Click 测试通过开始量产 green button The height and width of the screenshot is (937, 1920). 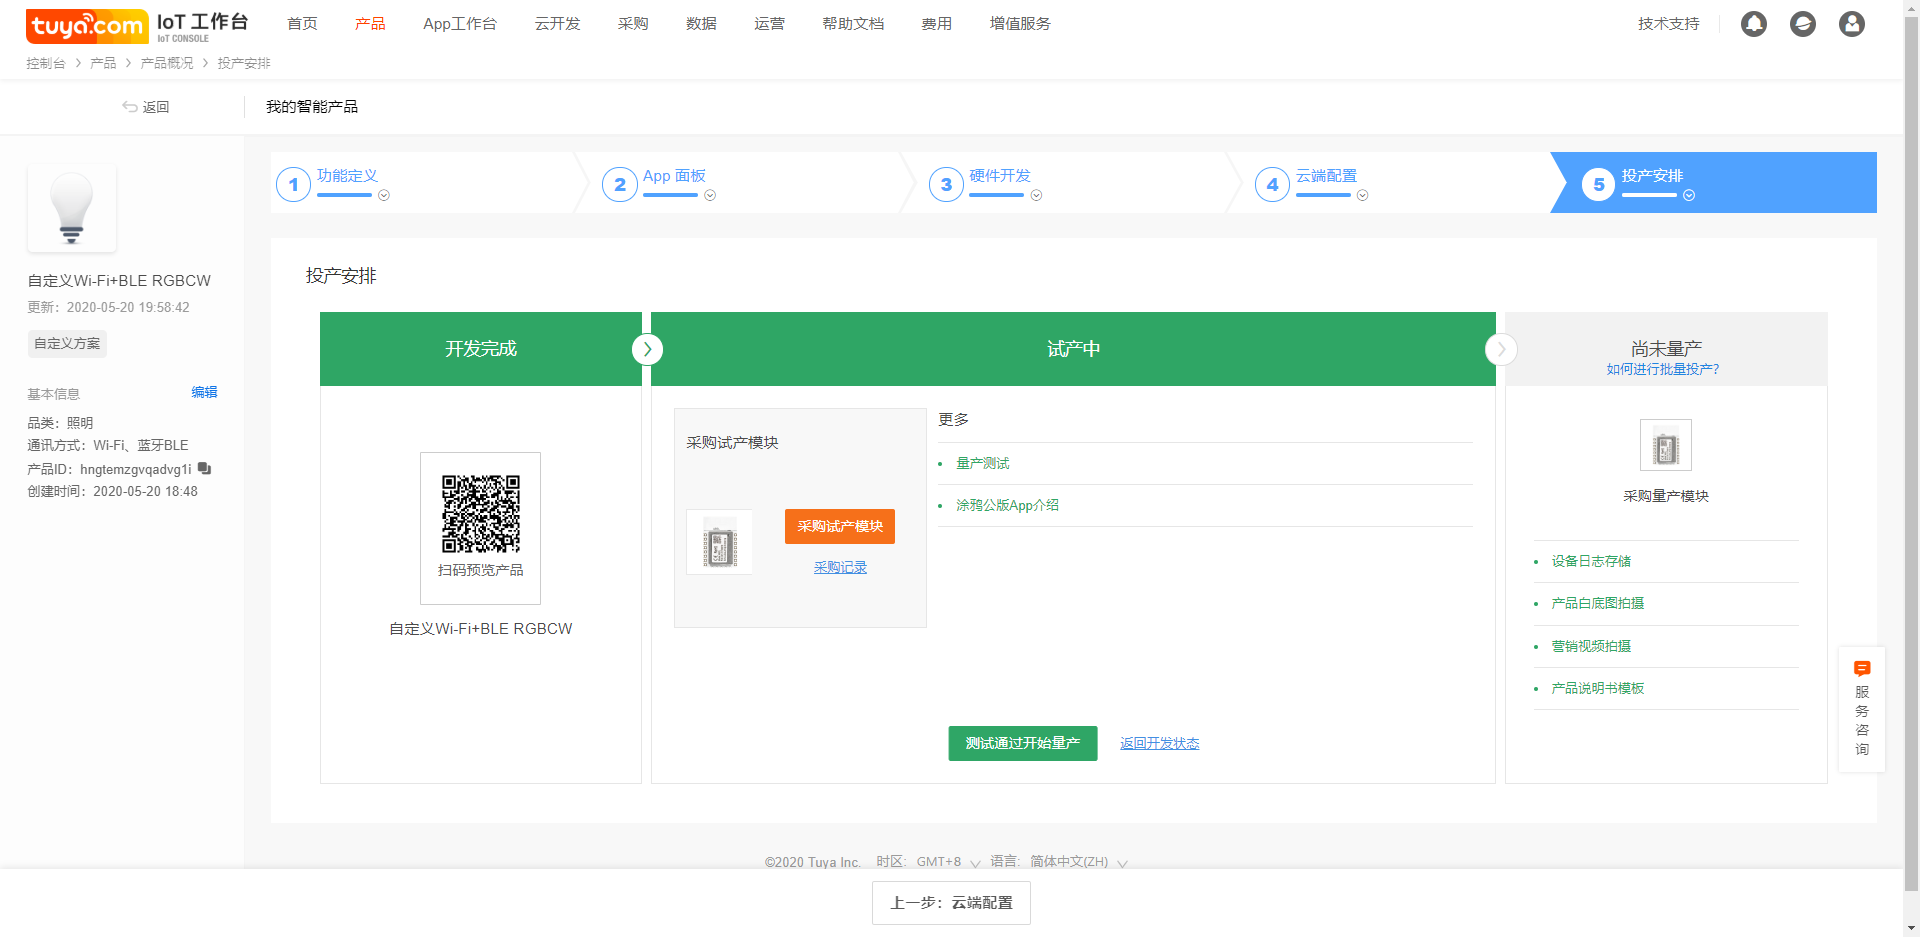pyautogui.click(x=1022, y=743)
